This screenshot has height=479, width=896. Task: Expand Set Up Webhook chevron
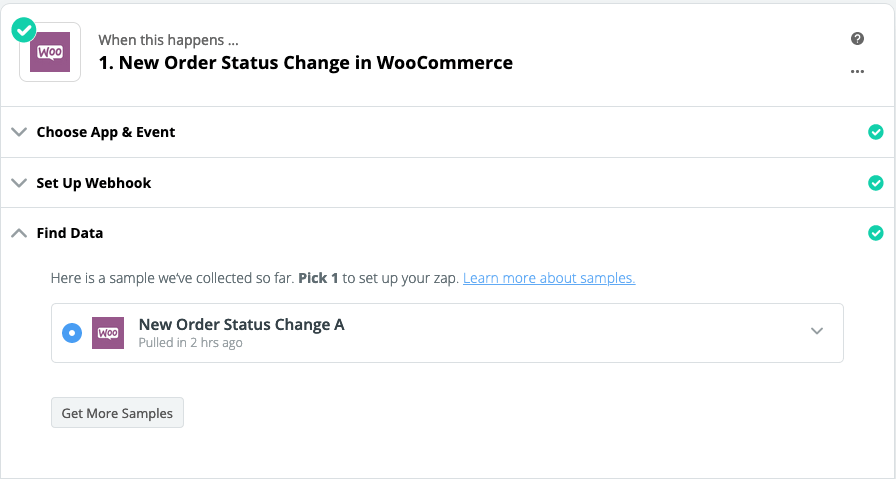18,183
